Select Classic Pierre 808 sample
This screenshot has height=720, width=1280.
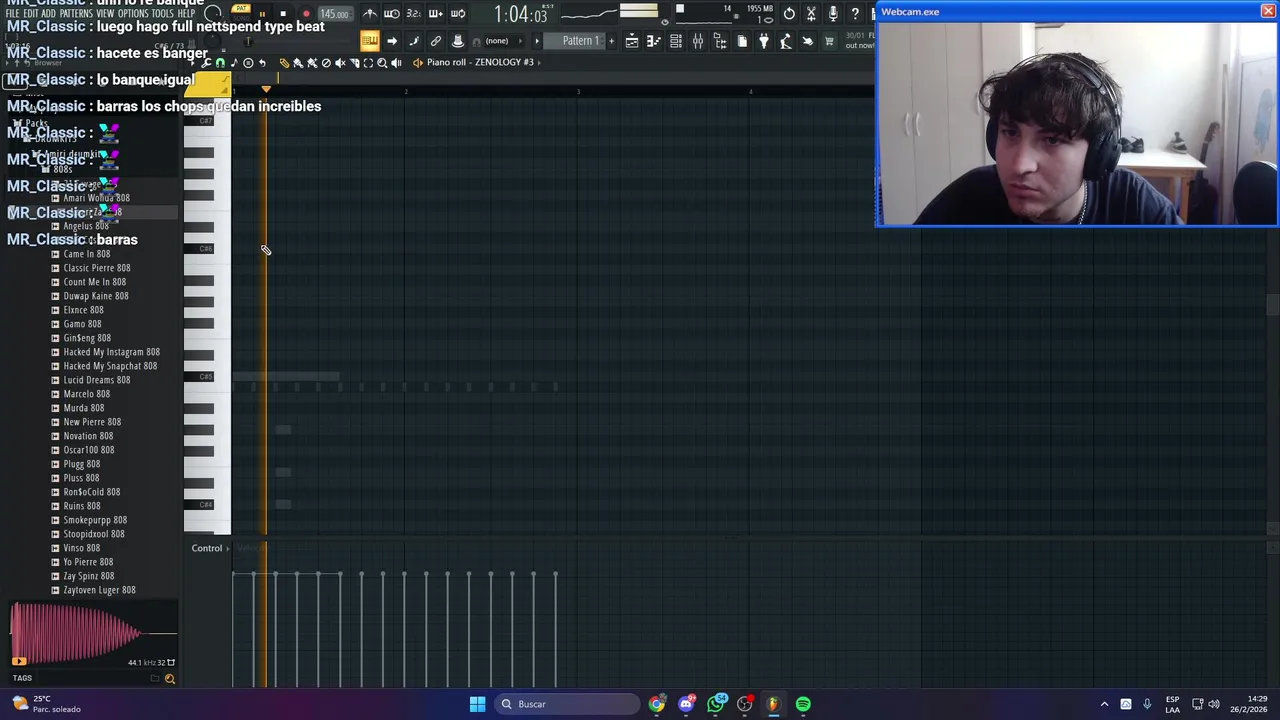click(97, 268)
